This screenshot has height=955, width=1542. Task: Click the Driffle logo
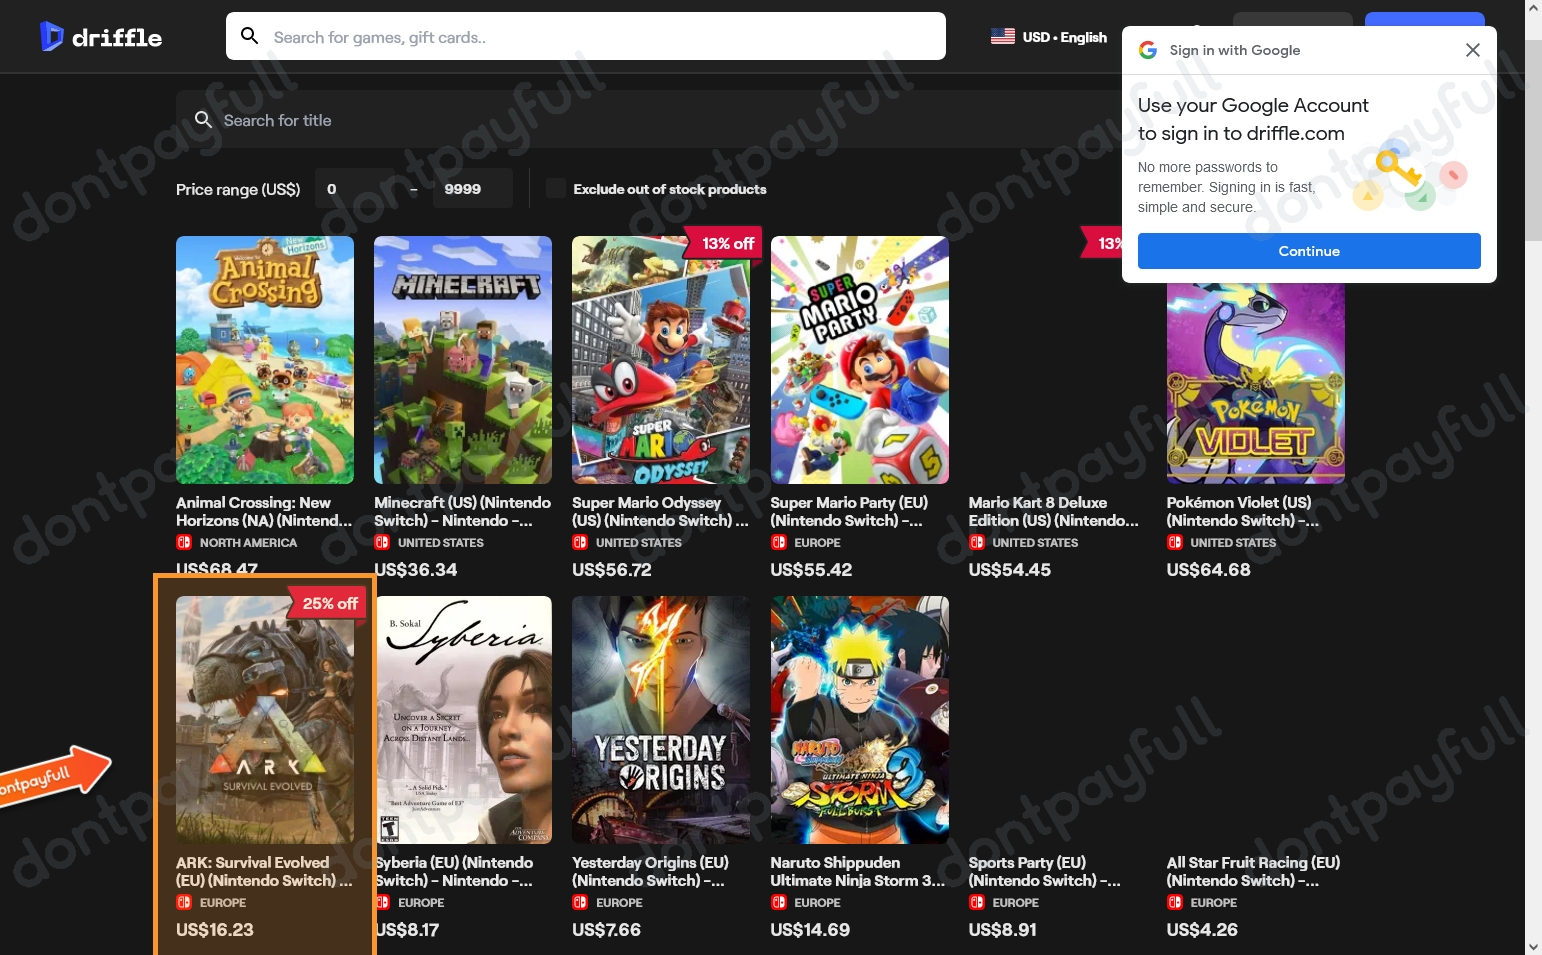pyautogui.click(x=100, y=36)
